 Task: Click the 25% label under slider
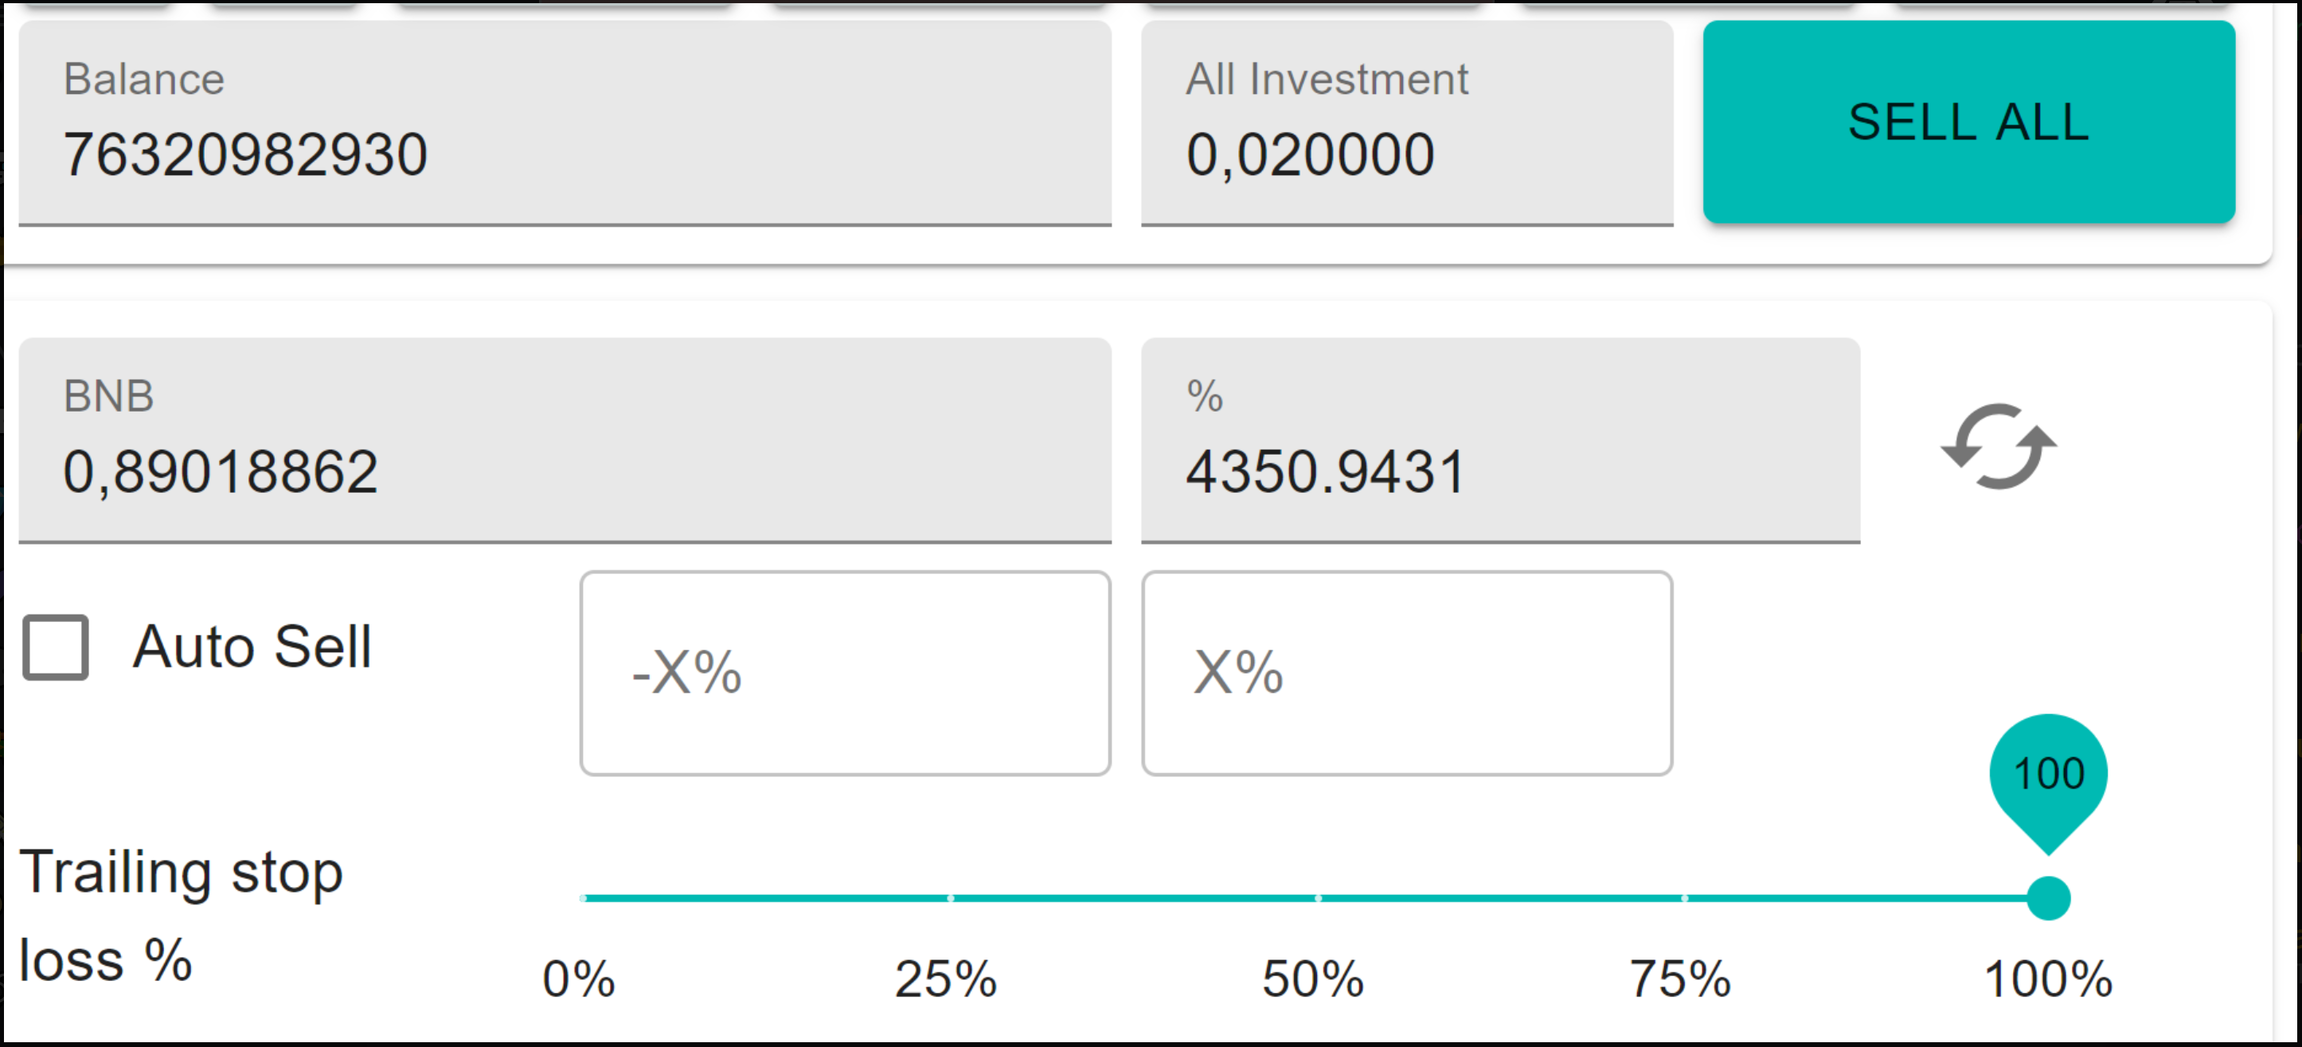click(x=946, y=979)
